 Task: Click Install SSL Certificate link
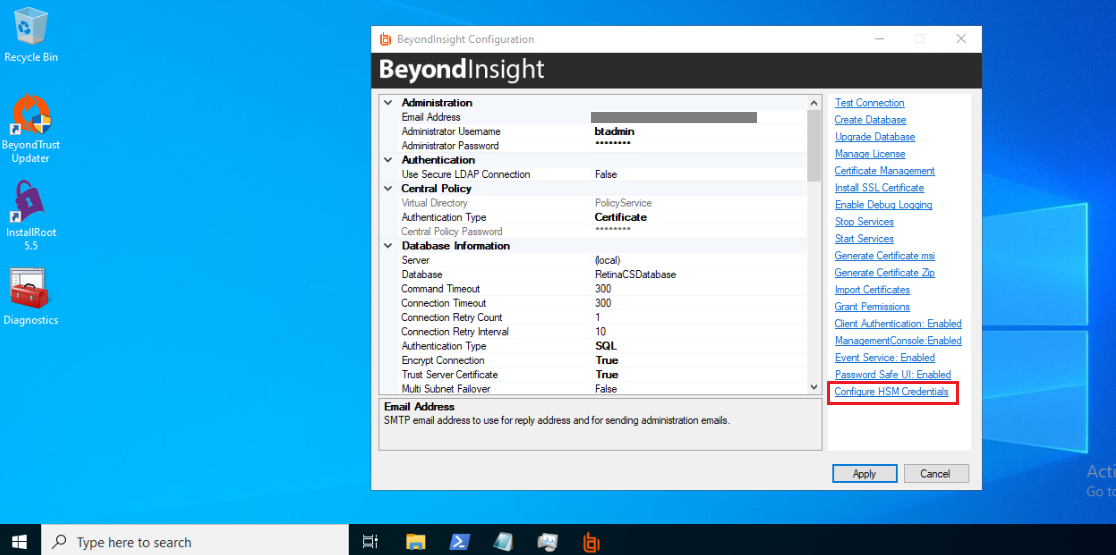click(879, 188)
